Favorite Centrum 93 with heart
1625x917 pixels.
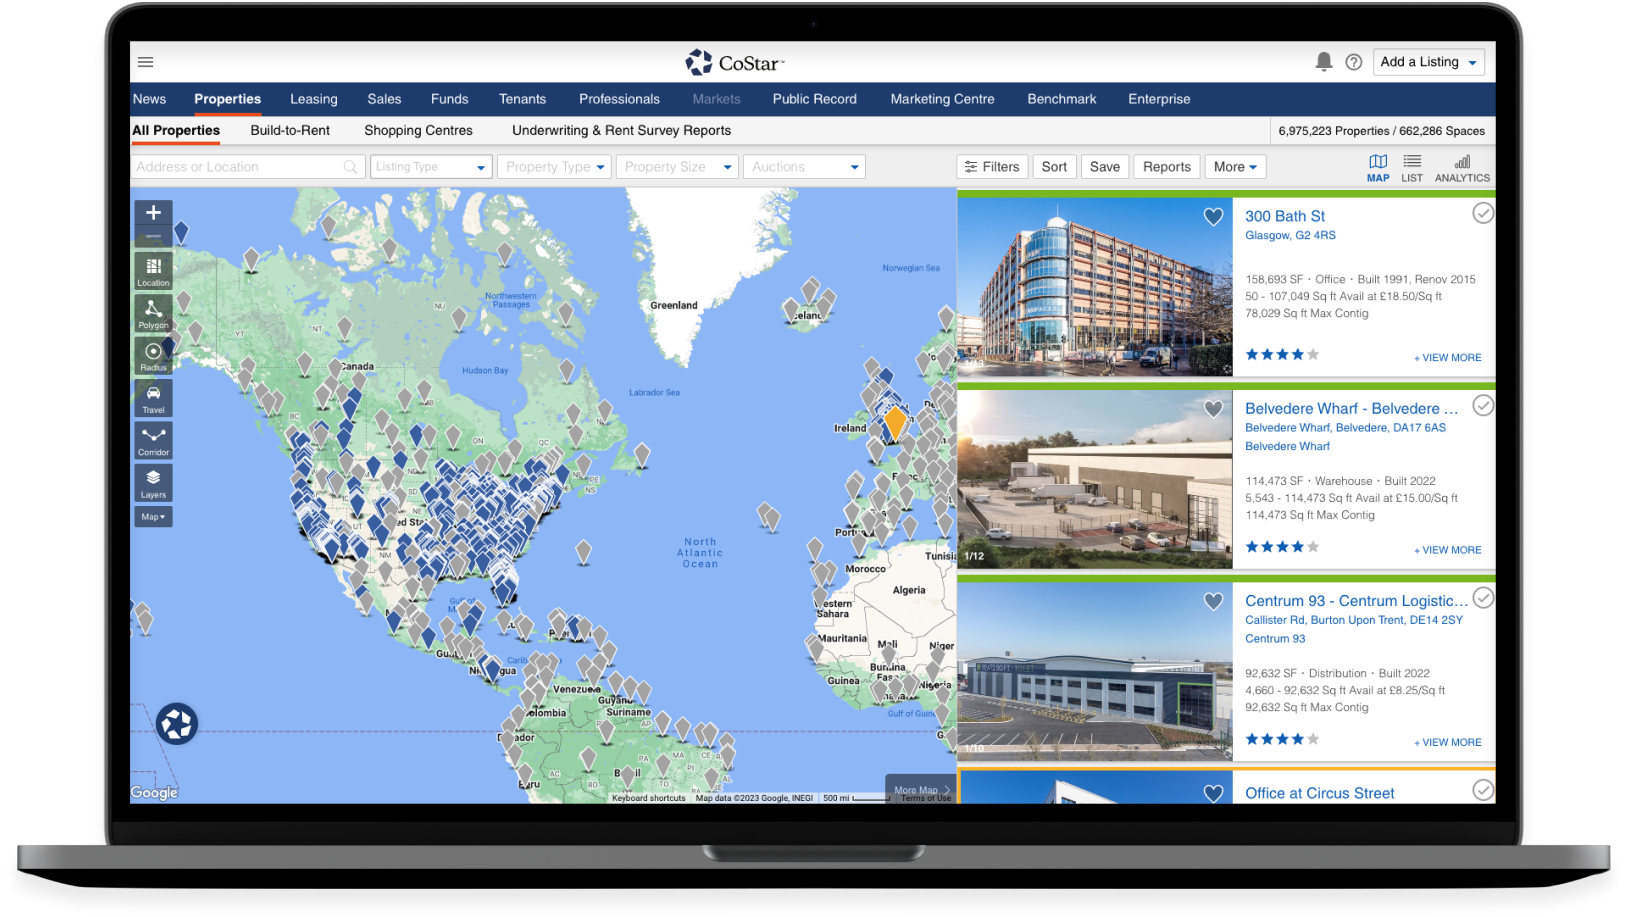click(1213, 601)
